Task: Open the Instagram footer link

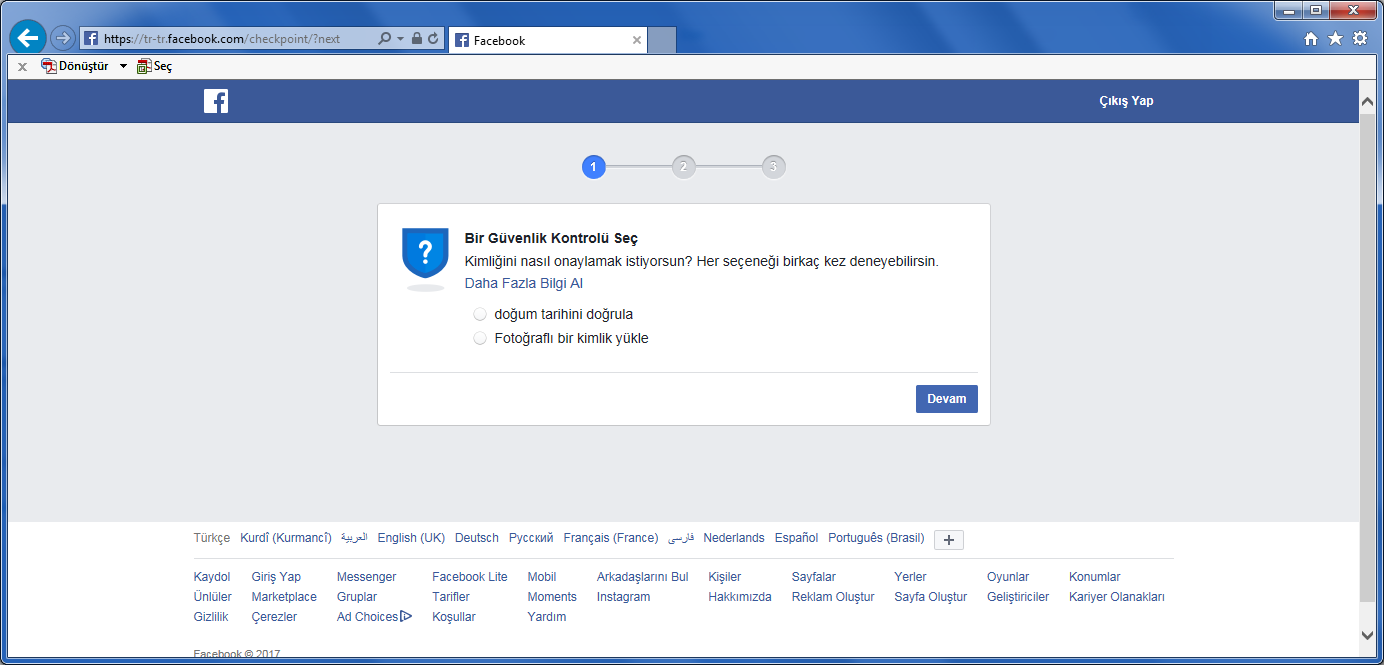Action: click(623, 597)
